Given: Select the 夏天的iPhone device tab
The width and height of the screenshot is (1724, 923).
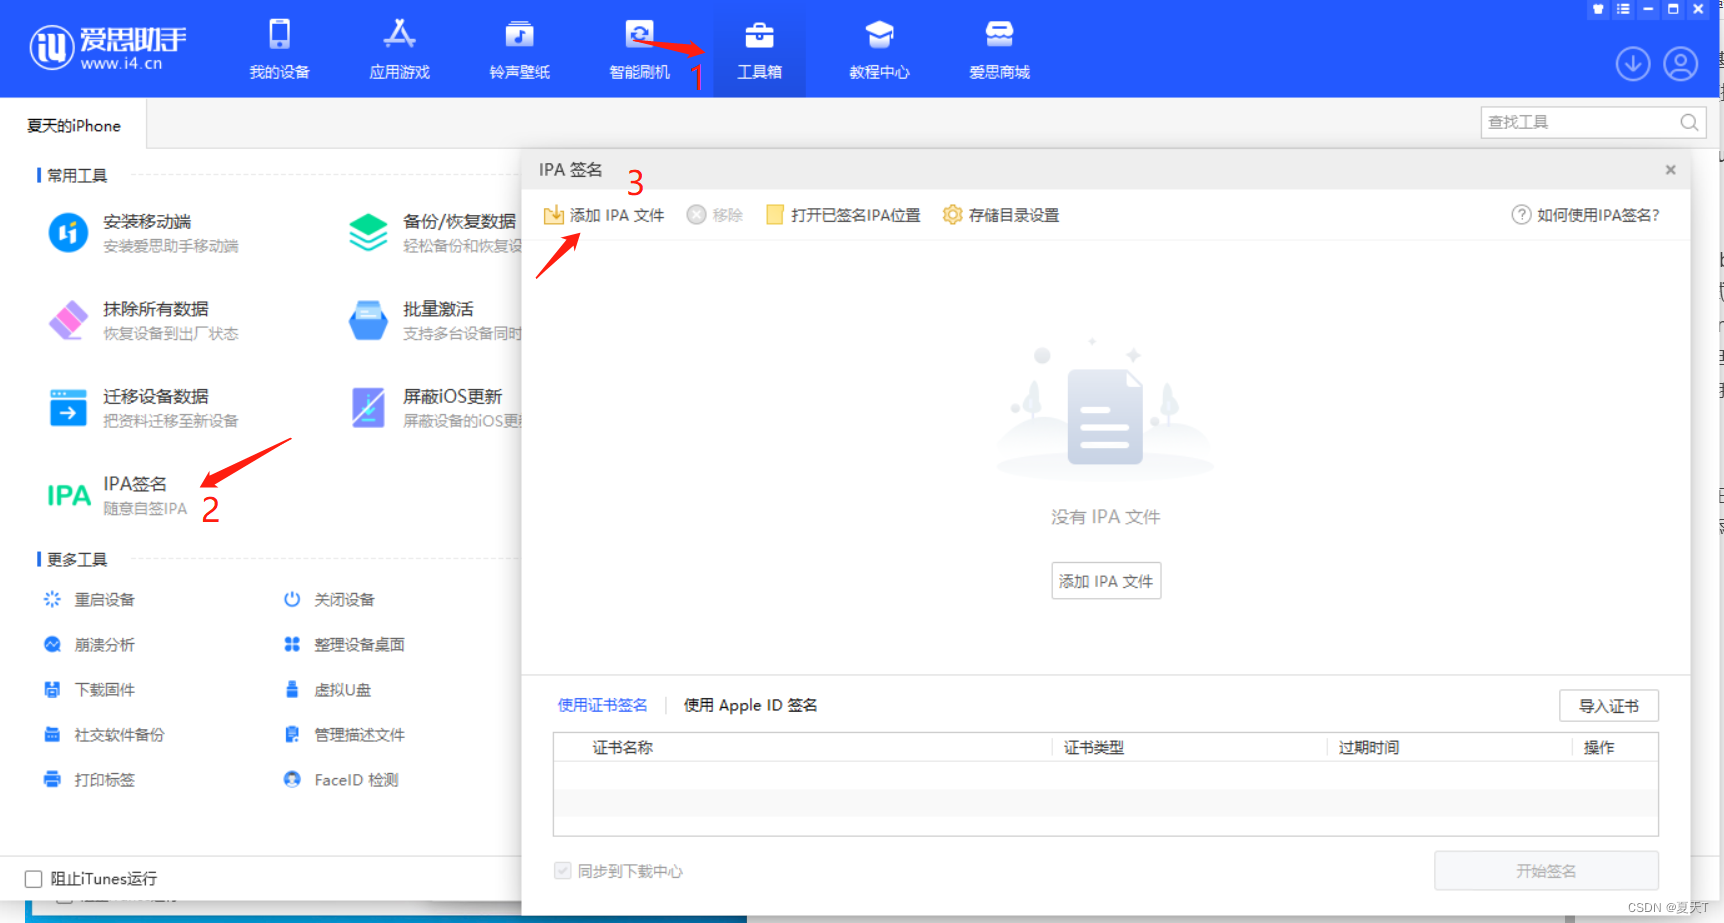Looking at the screenshot, I should pyautogui.click(x=74, y=125).
